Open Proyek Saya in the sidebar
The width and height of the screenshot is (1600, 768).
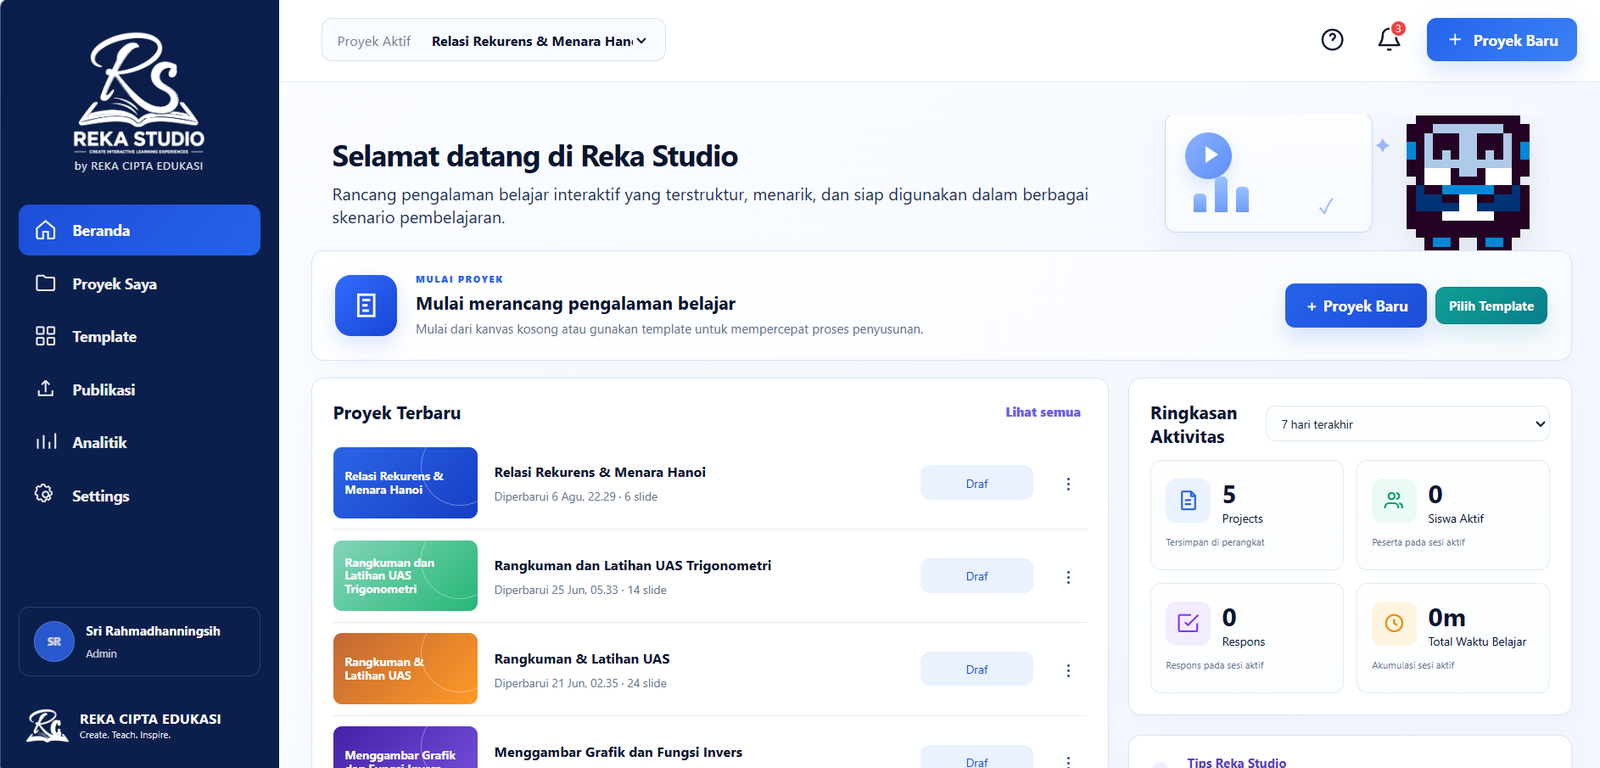point(139,283)
